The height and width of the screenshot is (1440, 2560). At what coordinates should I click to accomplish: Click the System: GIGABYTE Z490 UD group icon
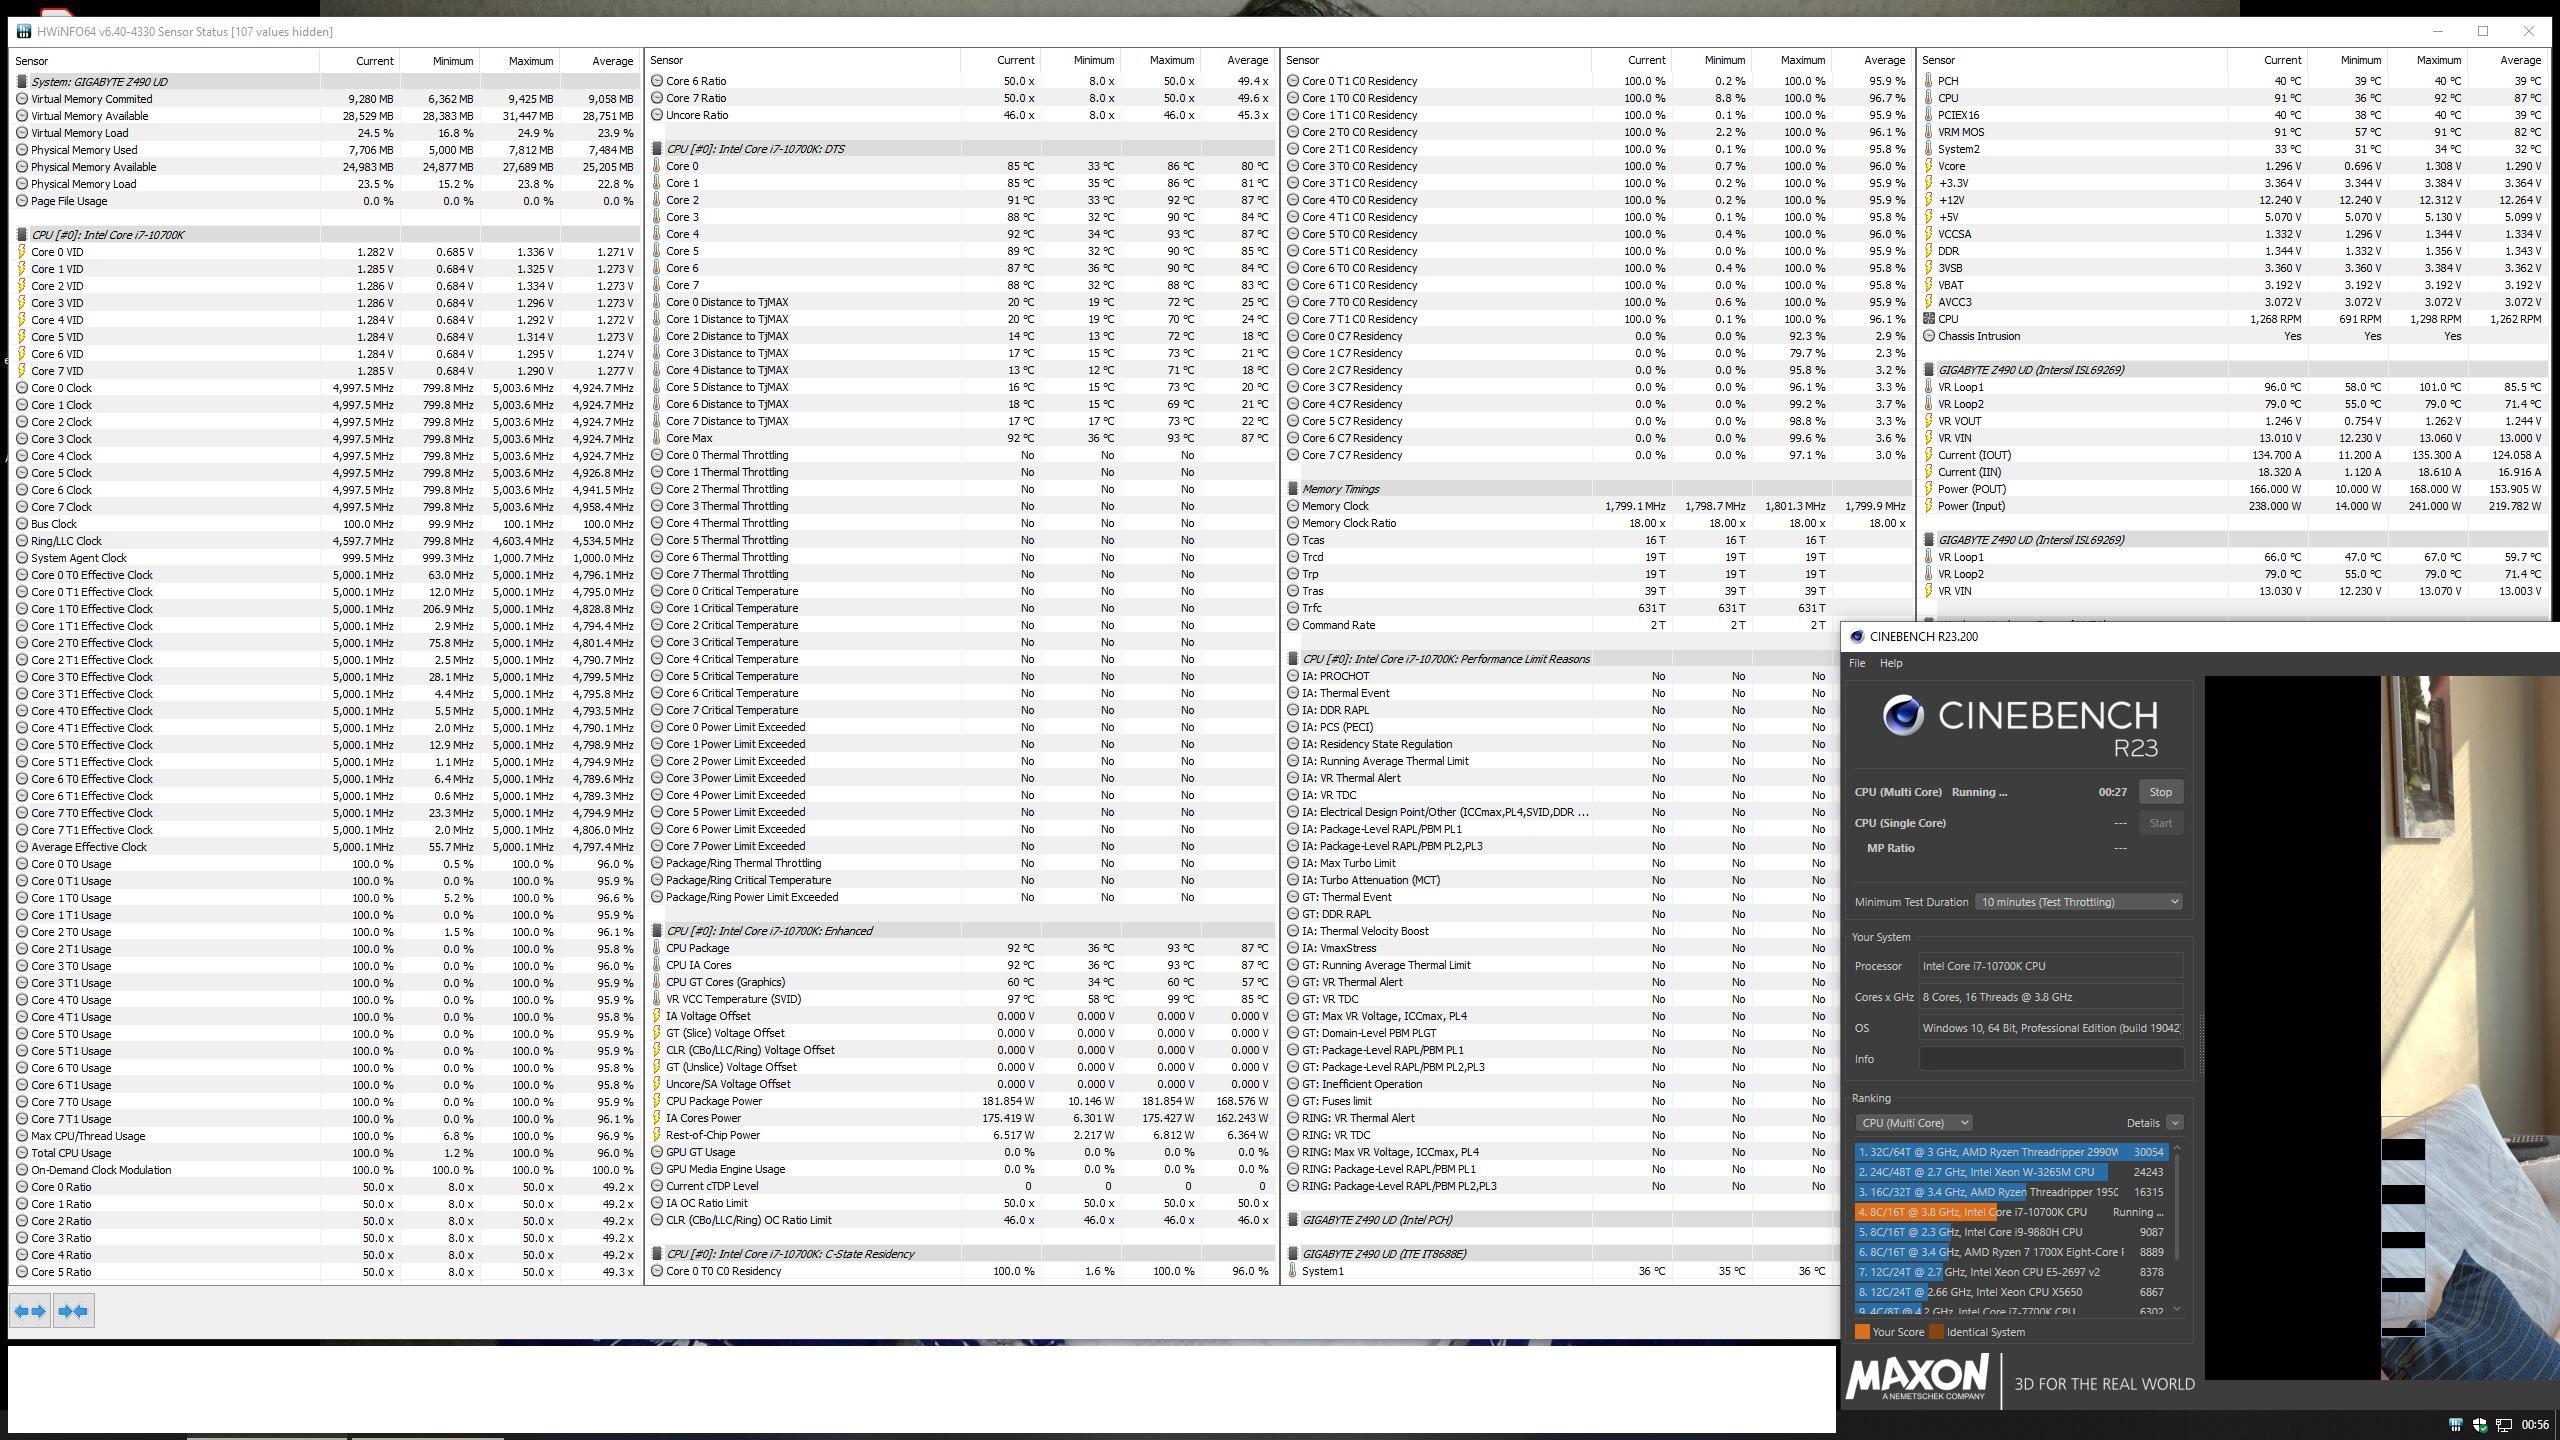click(22, 82)
